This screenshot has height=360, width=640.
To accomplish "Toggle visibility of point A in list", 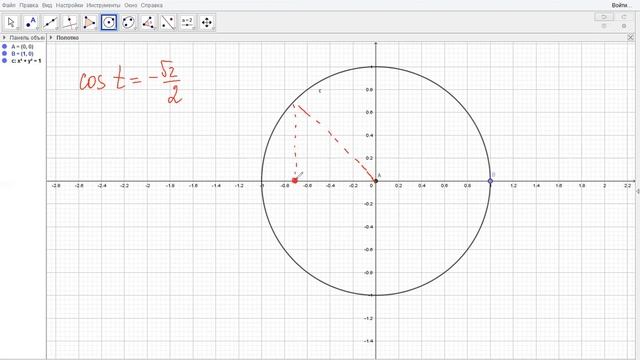I will point(4,47).
